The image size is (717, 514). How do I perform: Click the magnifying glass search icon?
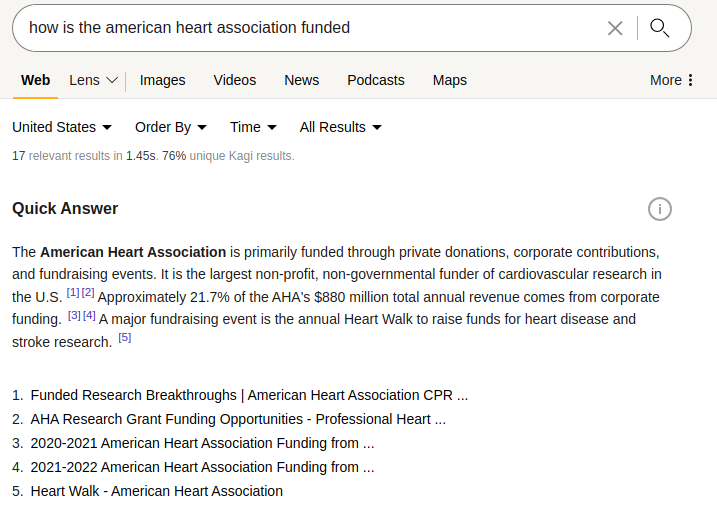tap(659, 28)
